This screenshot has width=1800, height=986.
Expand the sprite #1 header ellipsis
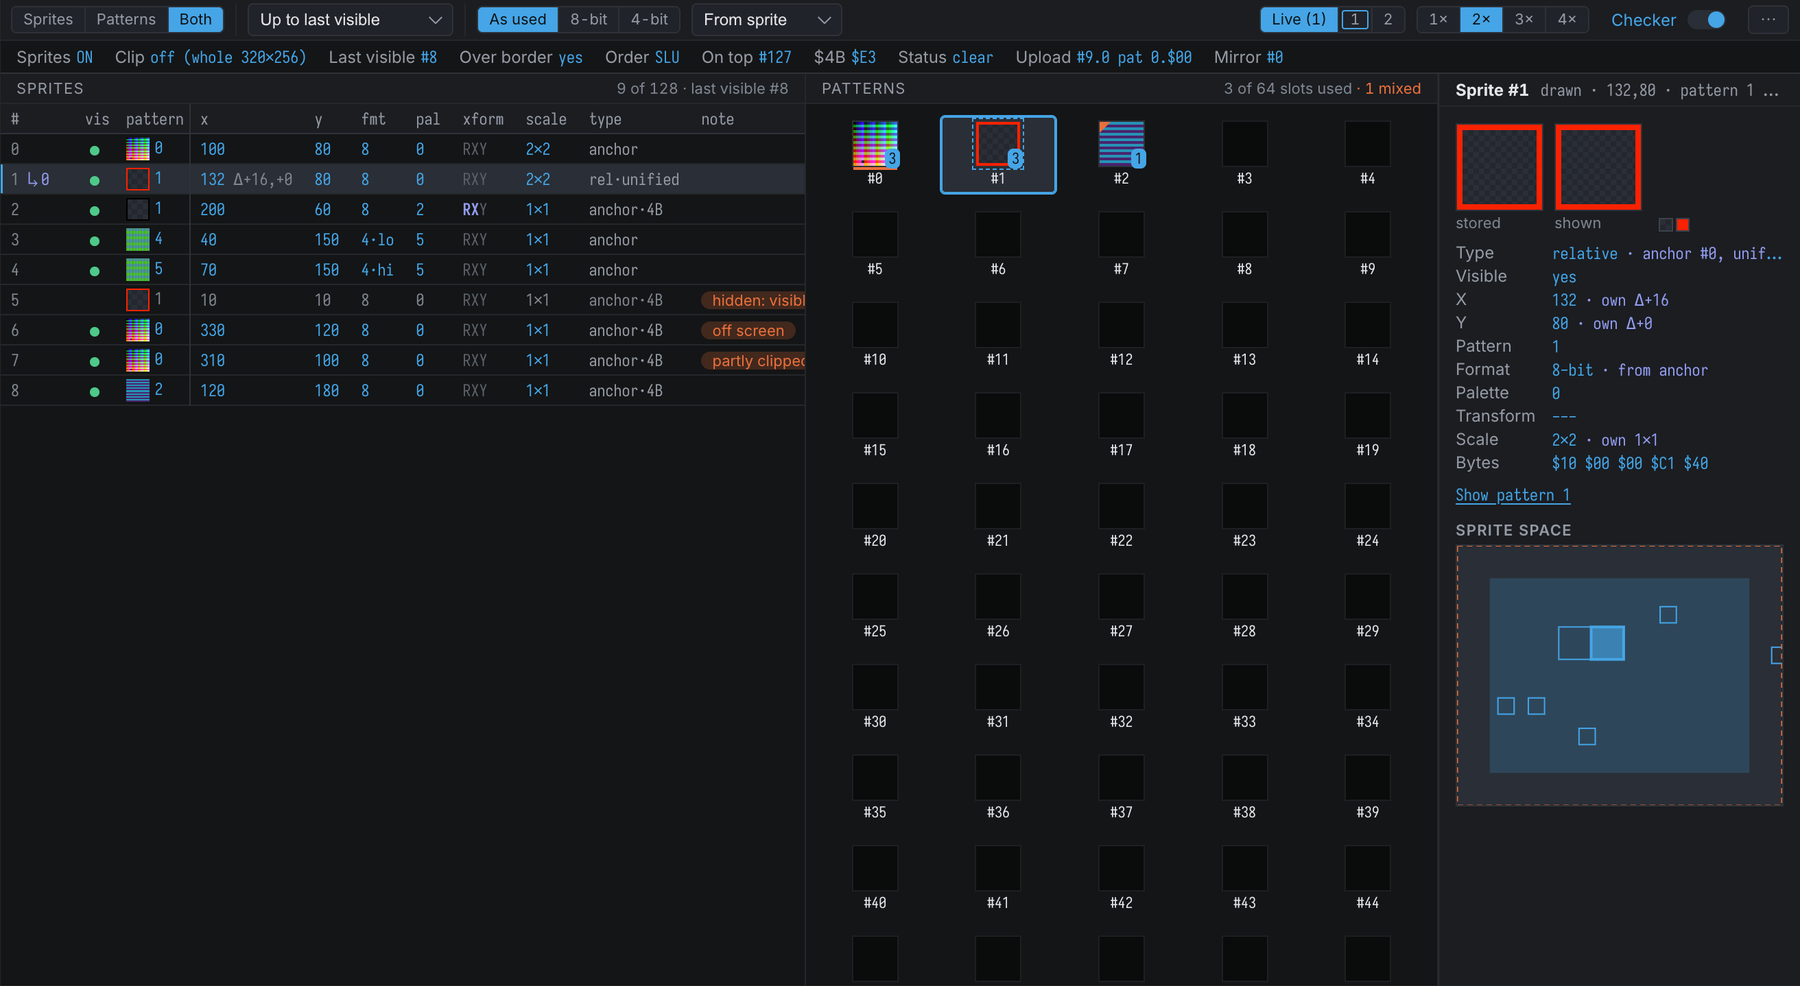click(x=1771, y=91)
